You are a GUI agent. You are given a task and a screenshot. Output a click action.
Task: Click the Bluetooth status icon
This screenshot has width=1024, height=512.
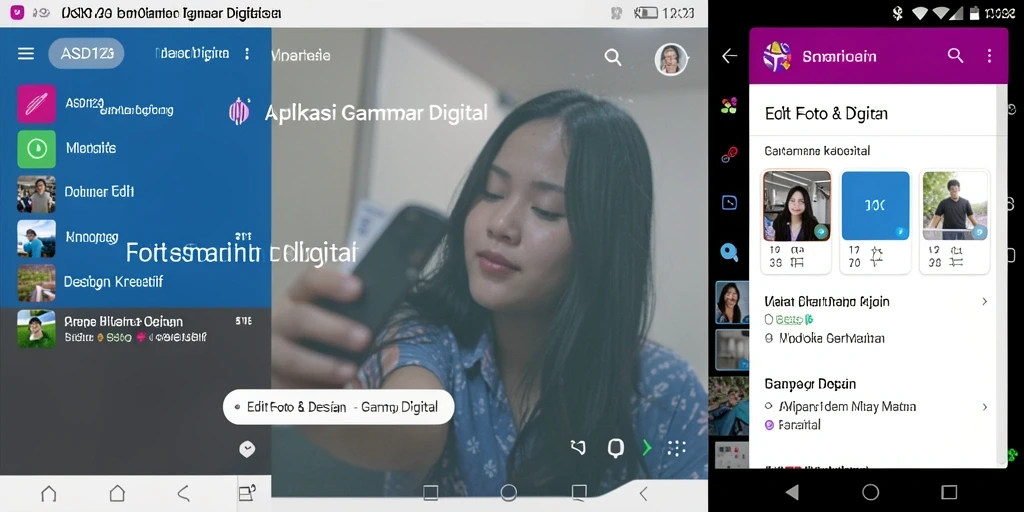point(898,13)
